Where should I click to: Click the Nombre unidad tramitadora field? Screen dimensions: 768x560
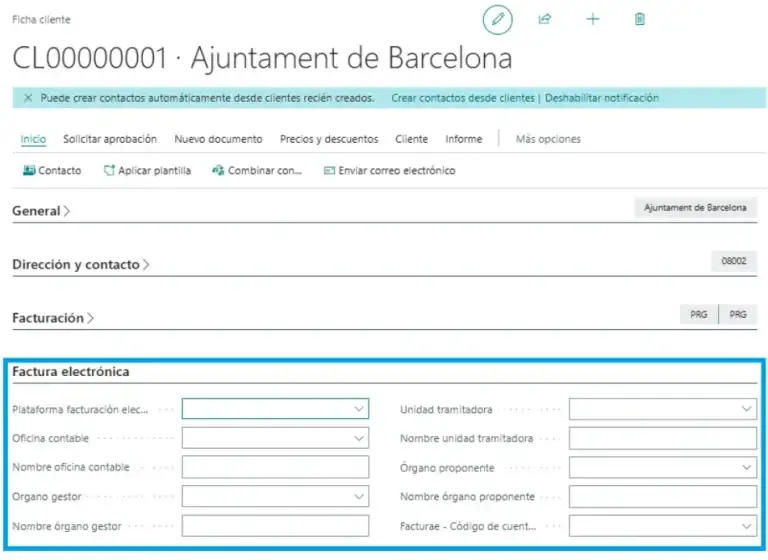(x=663, y=438)
